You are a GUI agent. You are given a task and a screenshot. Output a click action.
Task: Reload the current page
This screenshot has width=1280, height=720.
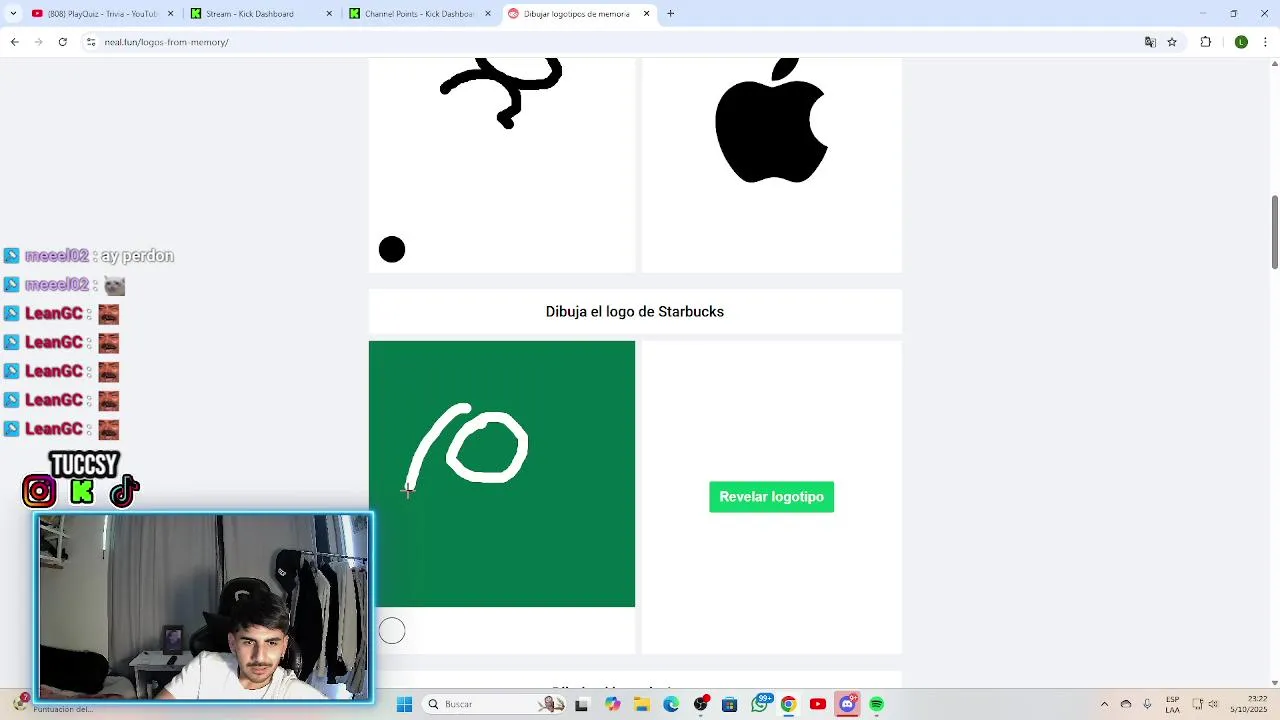(x=62, y=42)
